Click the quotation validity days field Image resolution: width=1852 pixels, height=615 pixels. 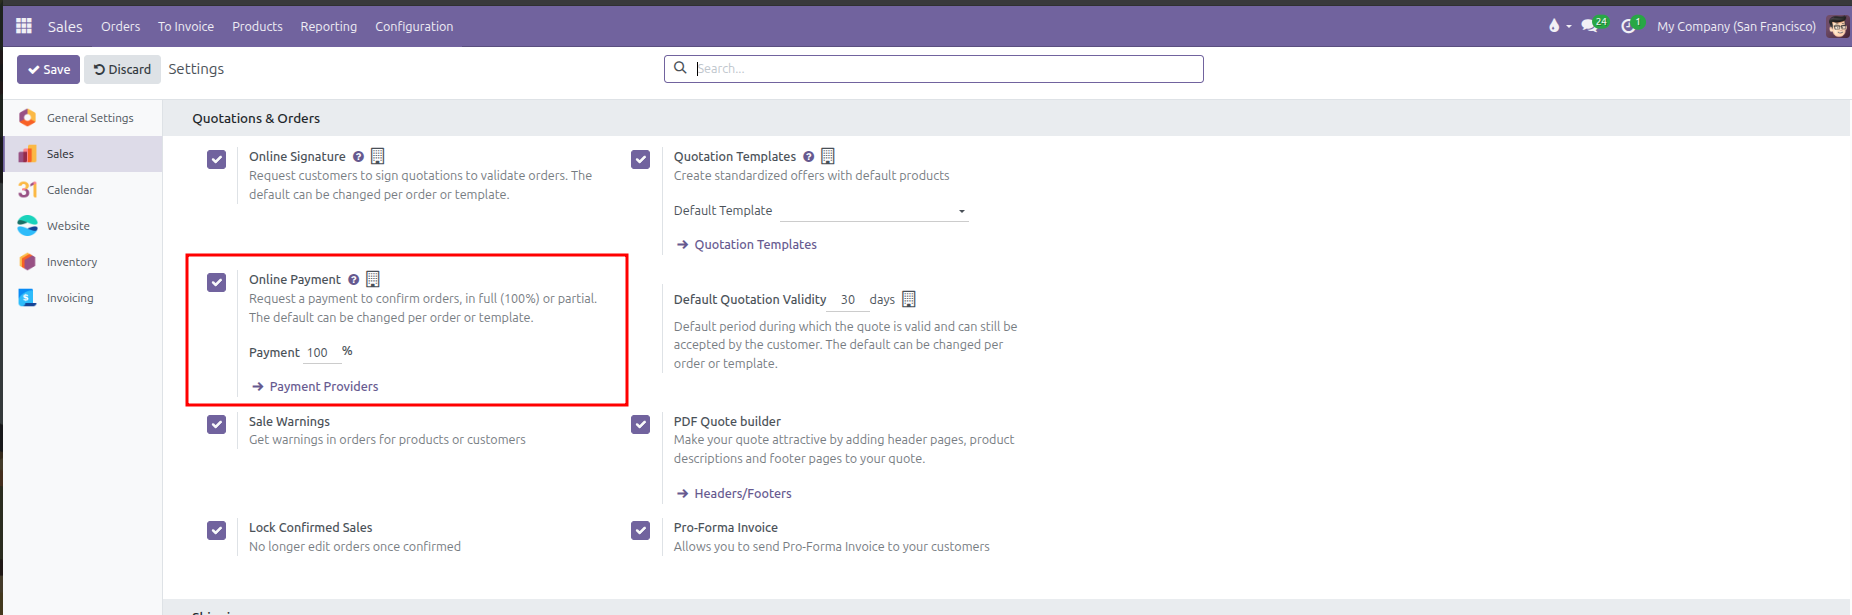850,300
